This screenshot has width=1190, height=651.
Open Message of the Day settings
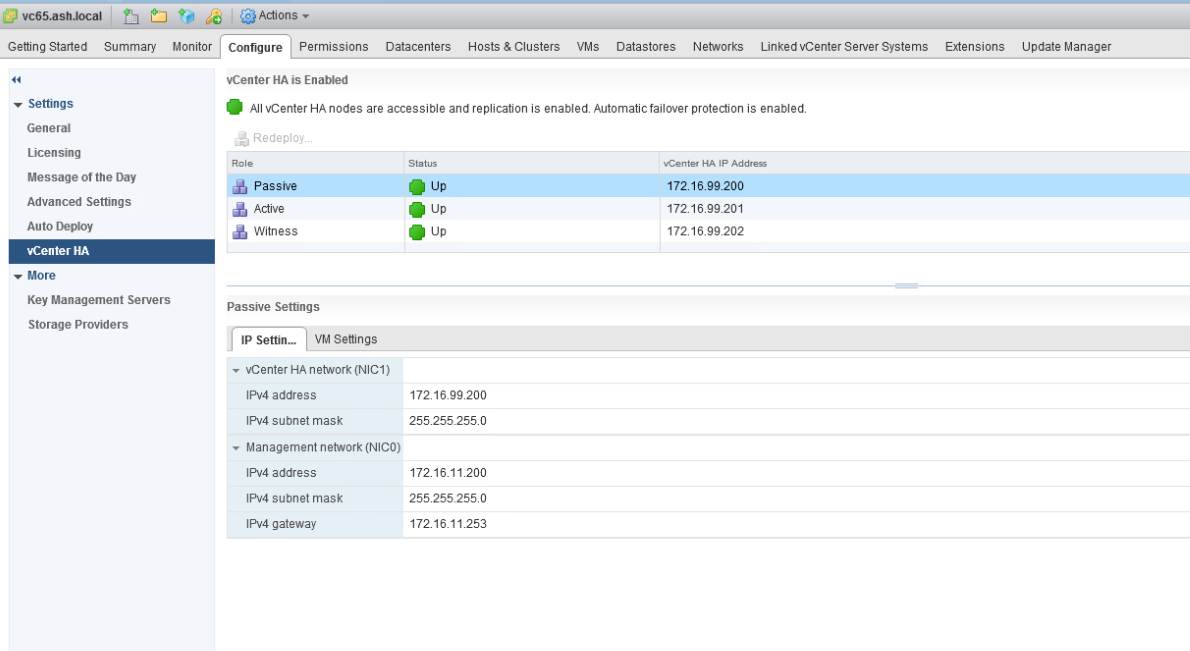81,177
